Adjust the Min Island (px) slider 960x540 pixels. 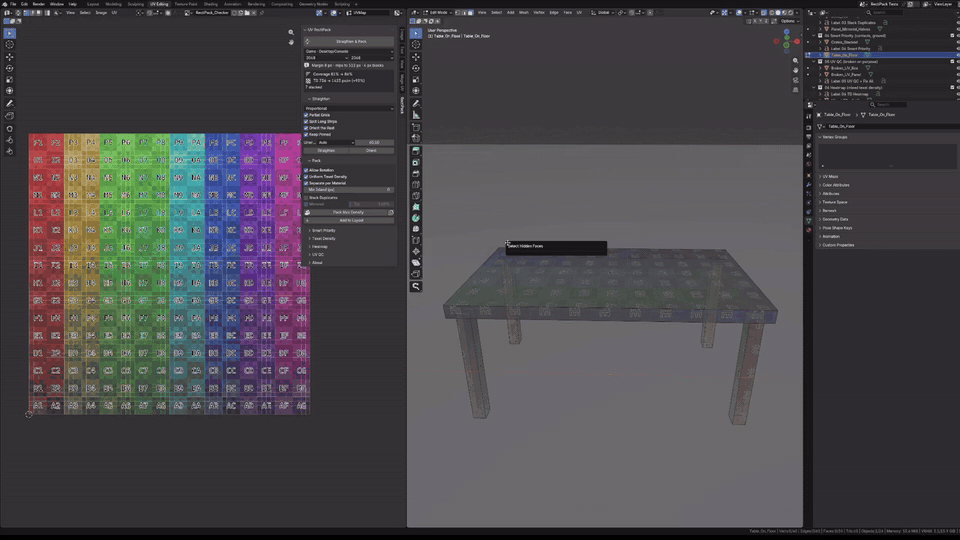click(349, 190)
